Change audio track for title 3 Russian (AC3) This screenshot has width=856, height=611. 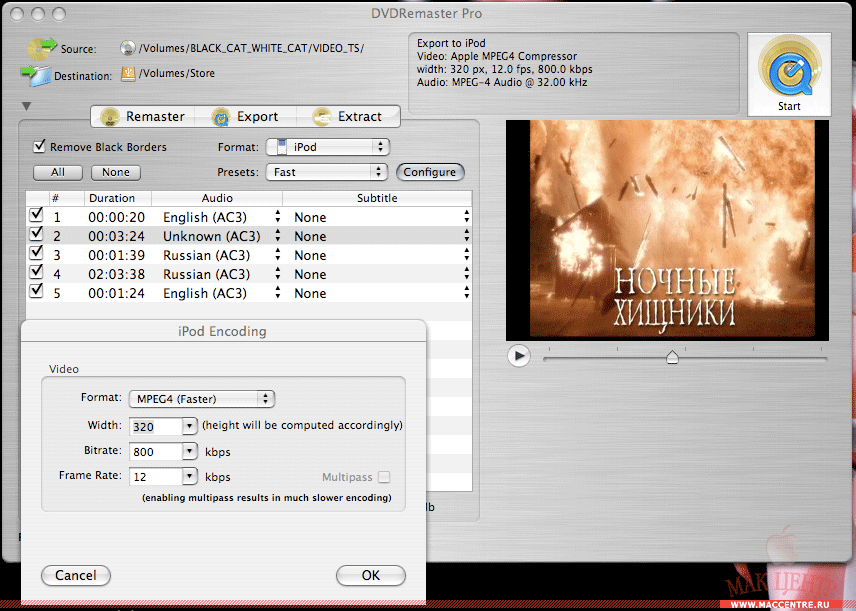pos(278,255)
